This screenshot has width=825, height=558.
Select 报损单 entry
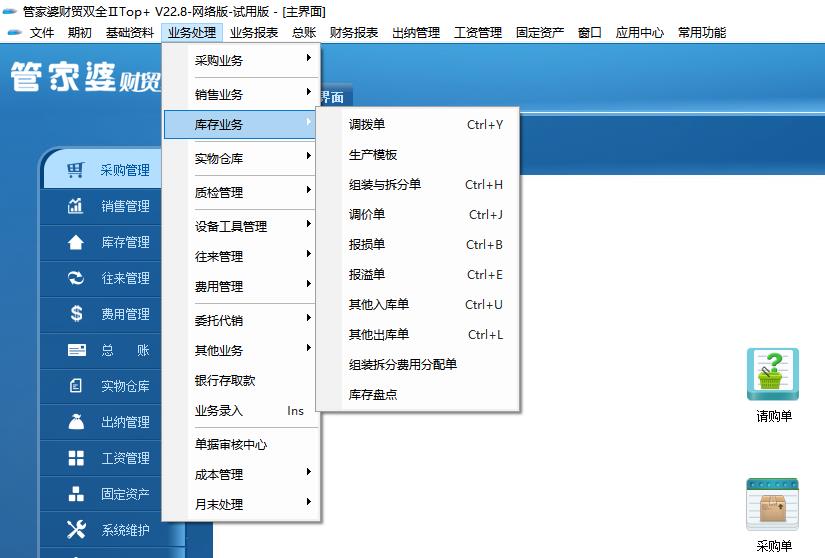(x=418, y=245)
